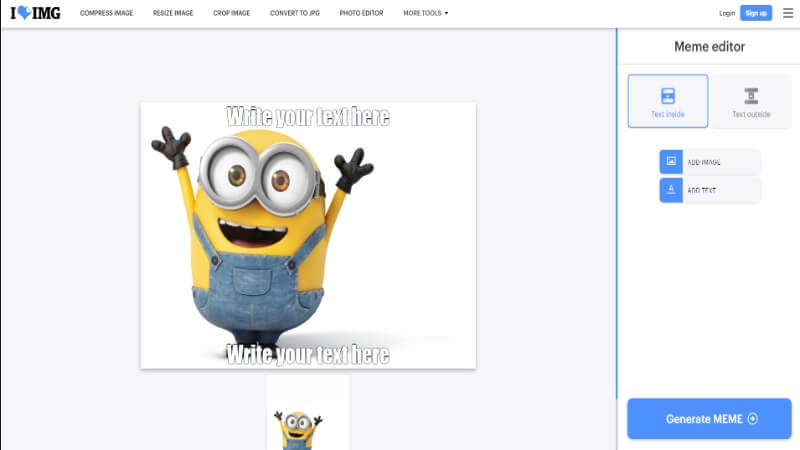
Task: Click the Add Text label
Action: pyautogui.click(x=702, y=190)
